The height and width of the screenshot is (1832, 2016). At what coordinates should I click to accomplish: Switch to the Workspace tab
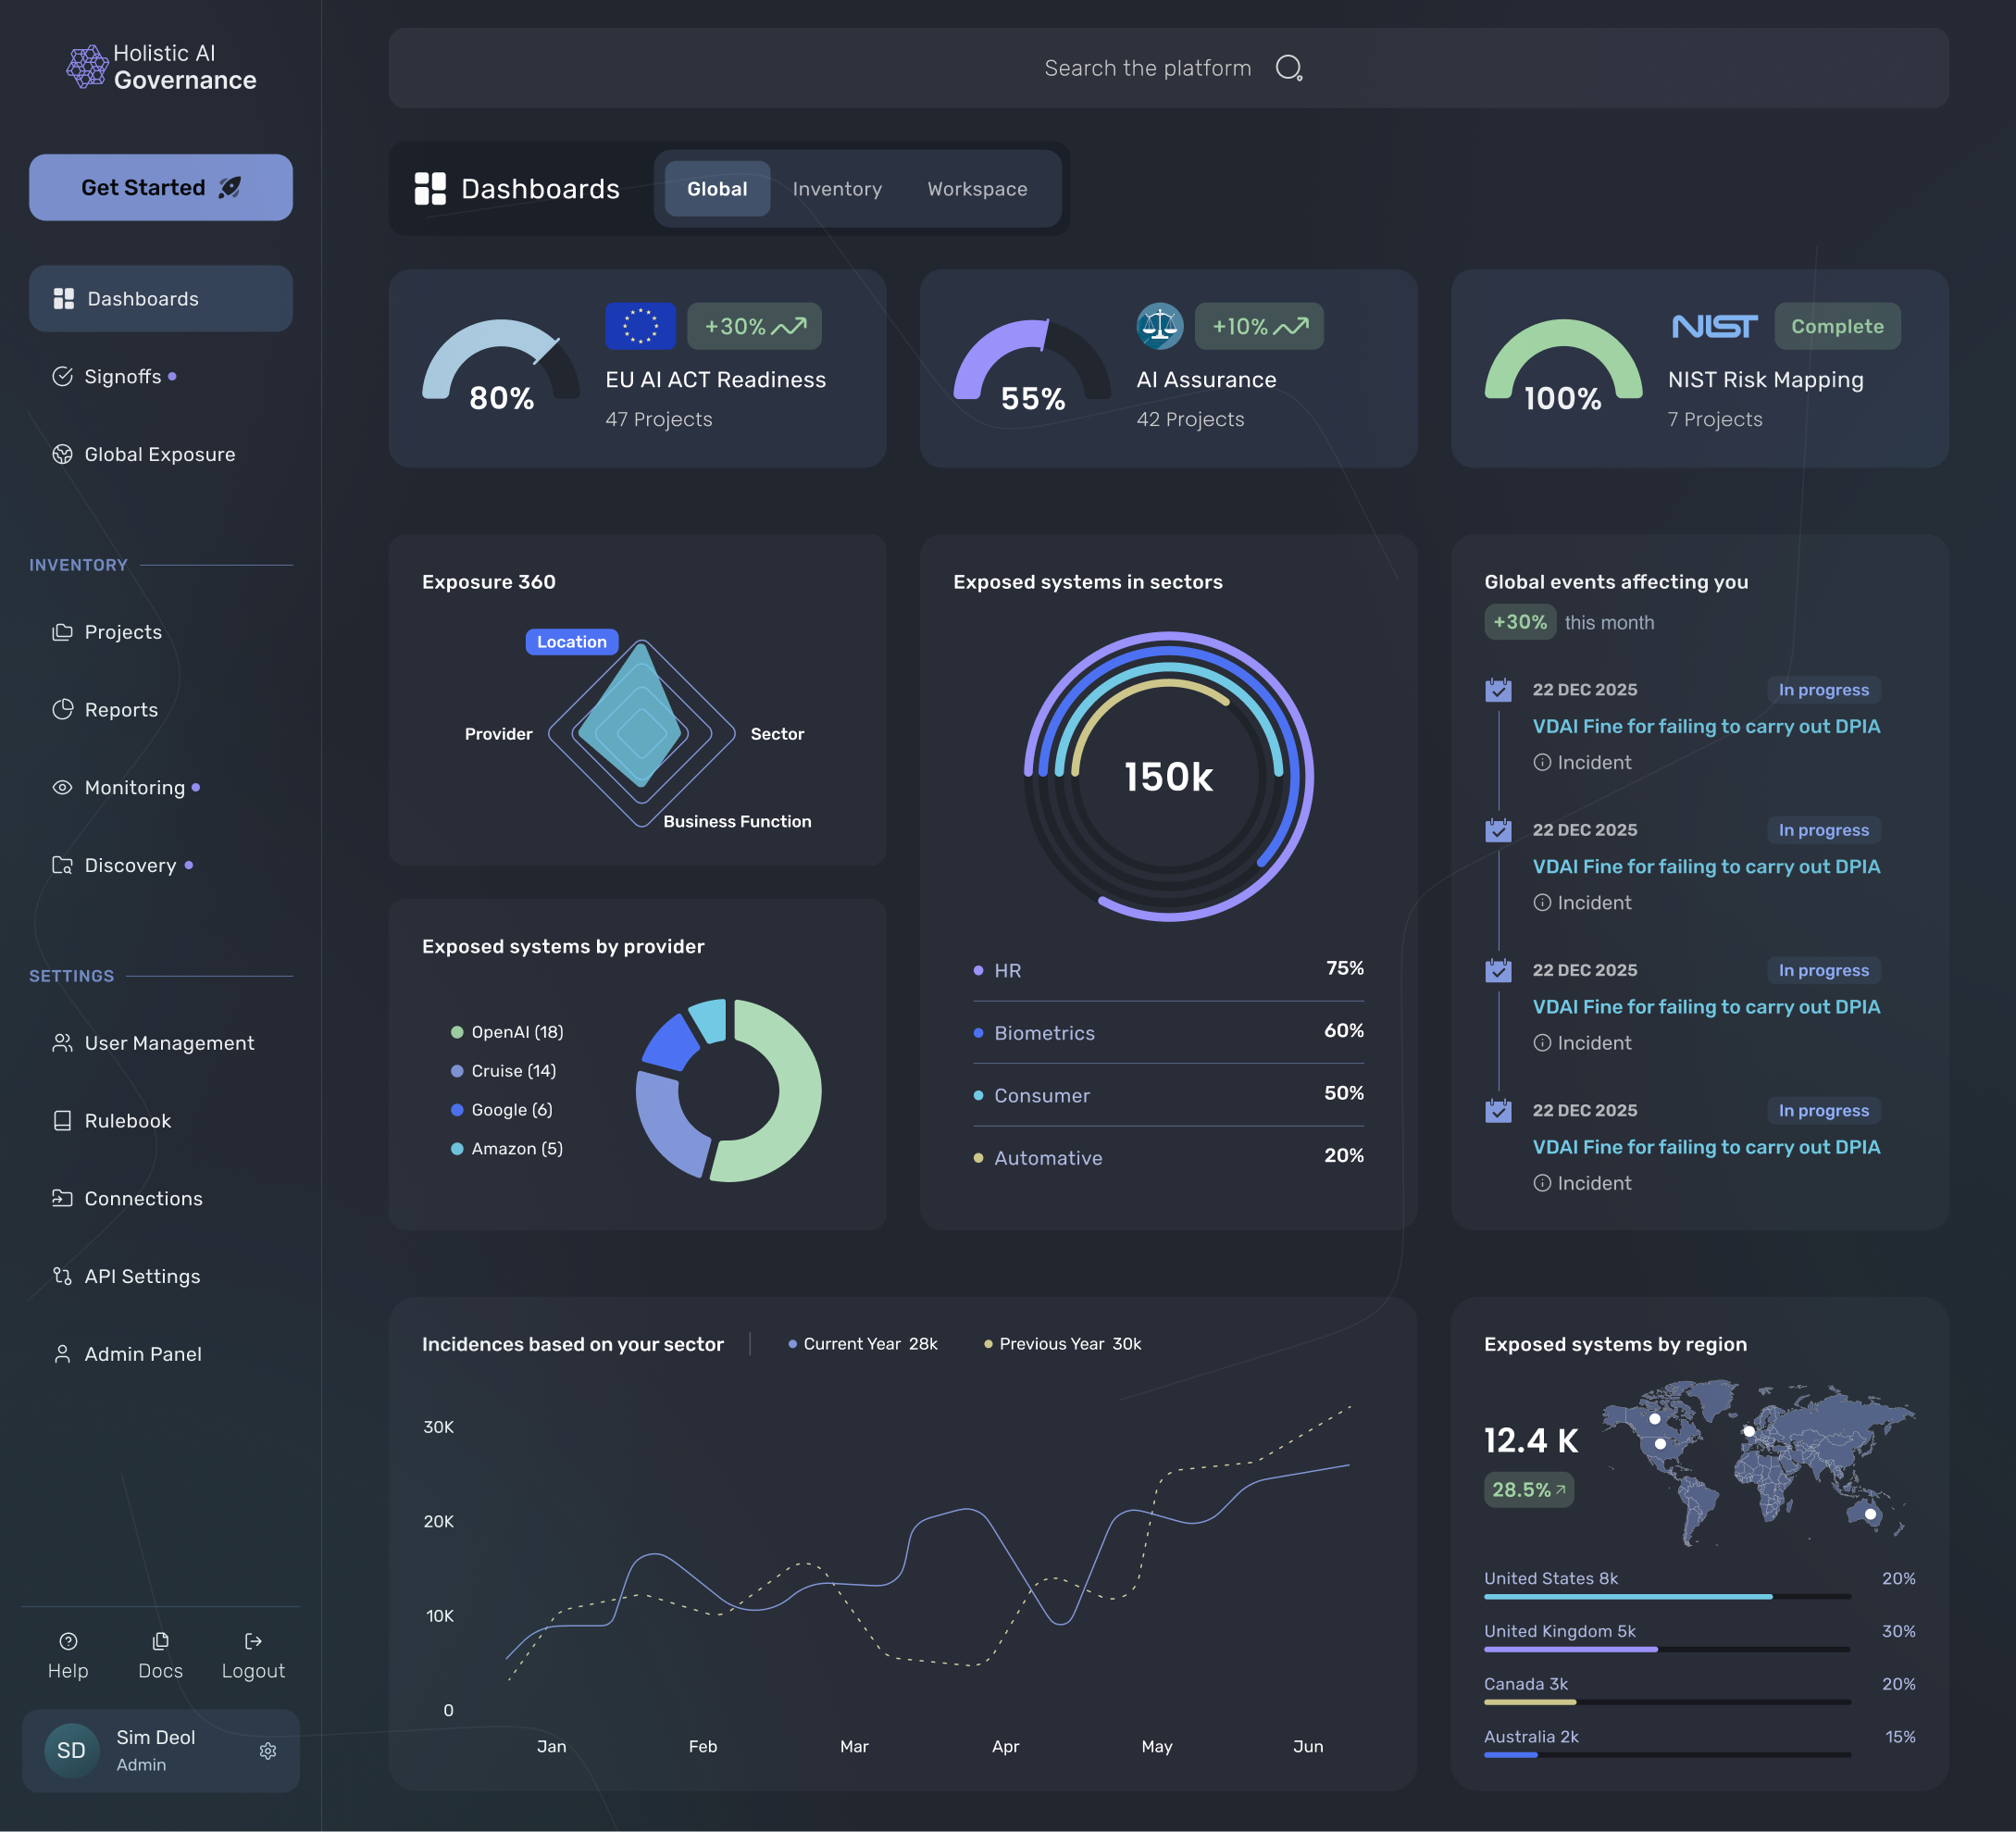pos(977,189)
